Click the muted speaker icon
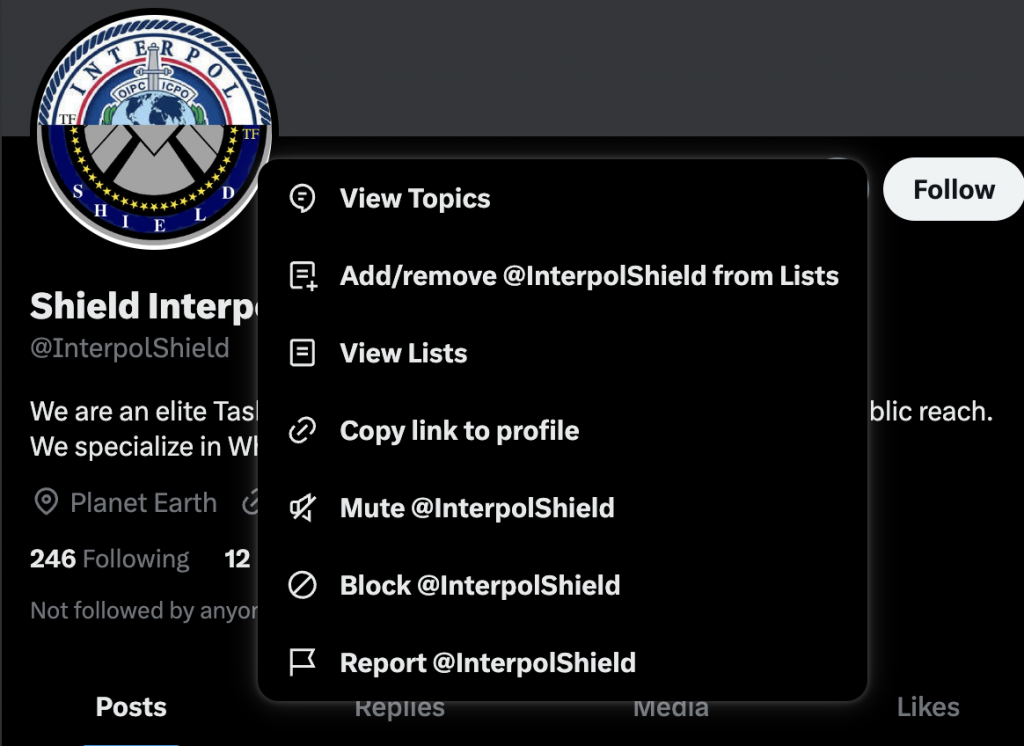Viewport: 1024px width, 746px height. click(x=302, y=508)
